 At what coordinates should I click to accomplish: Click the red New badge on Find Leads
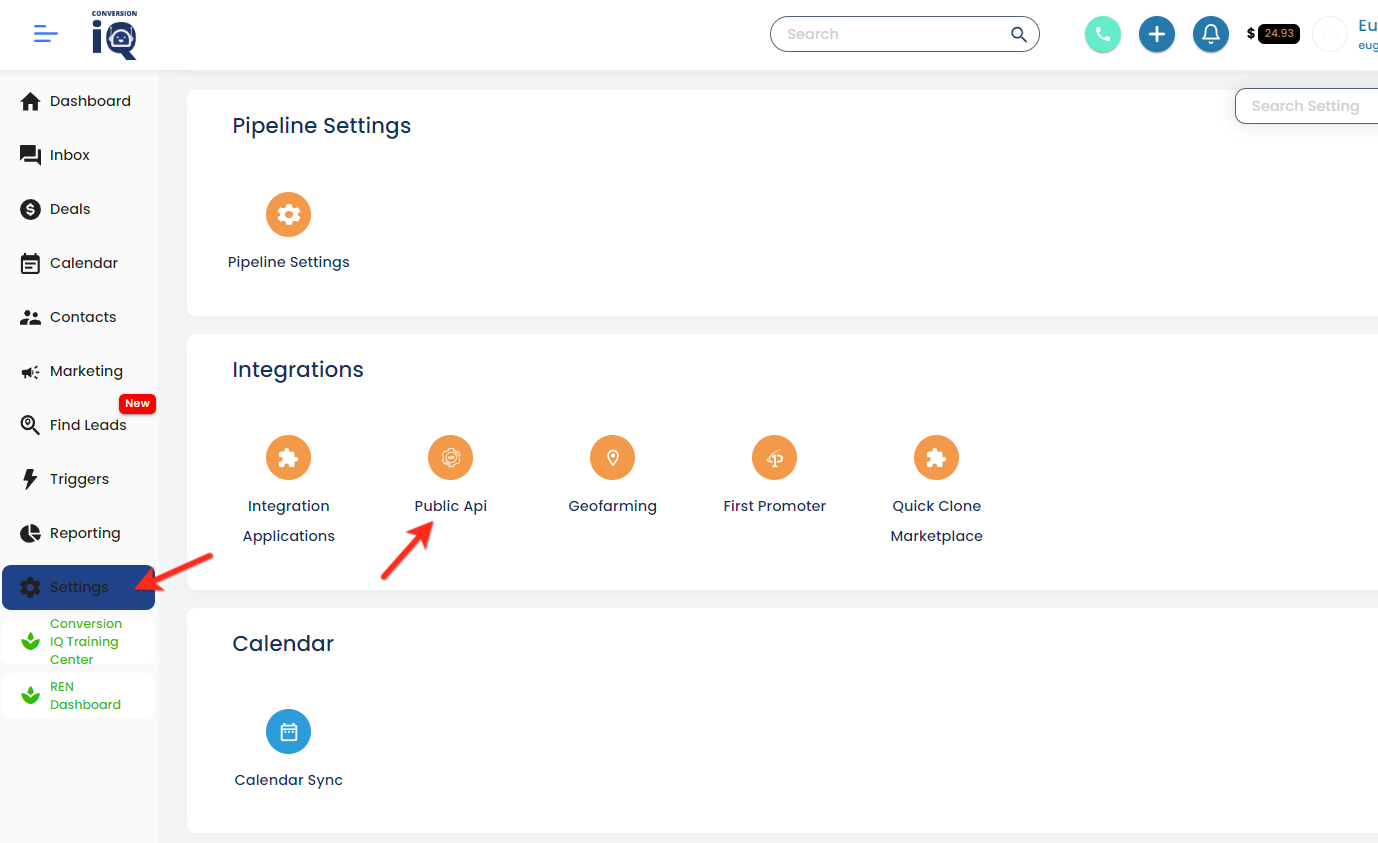coord(137,404)
